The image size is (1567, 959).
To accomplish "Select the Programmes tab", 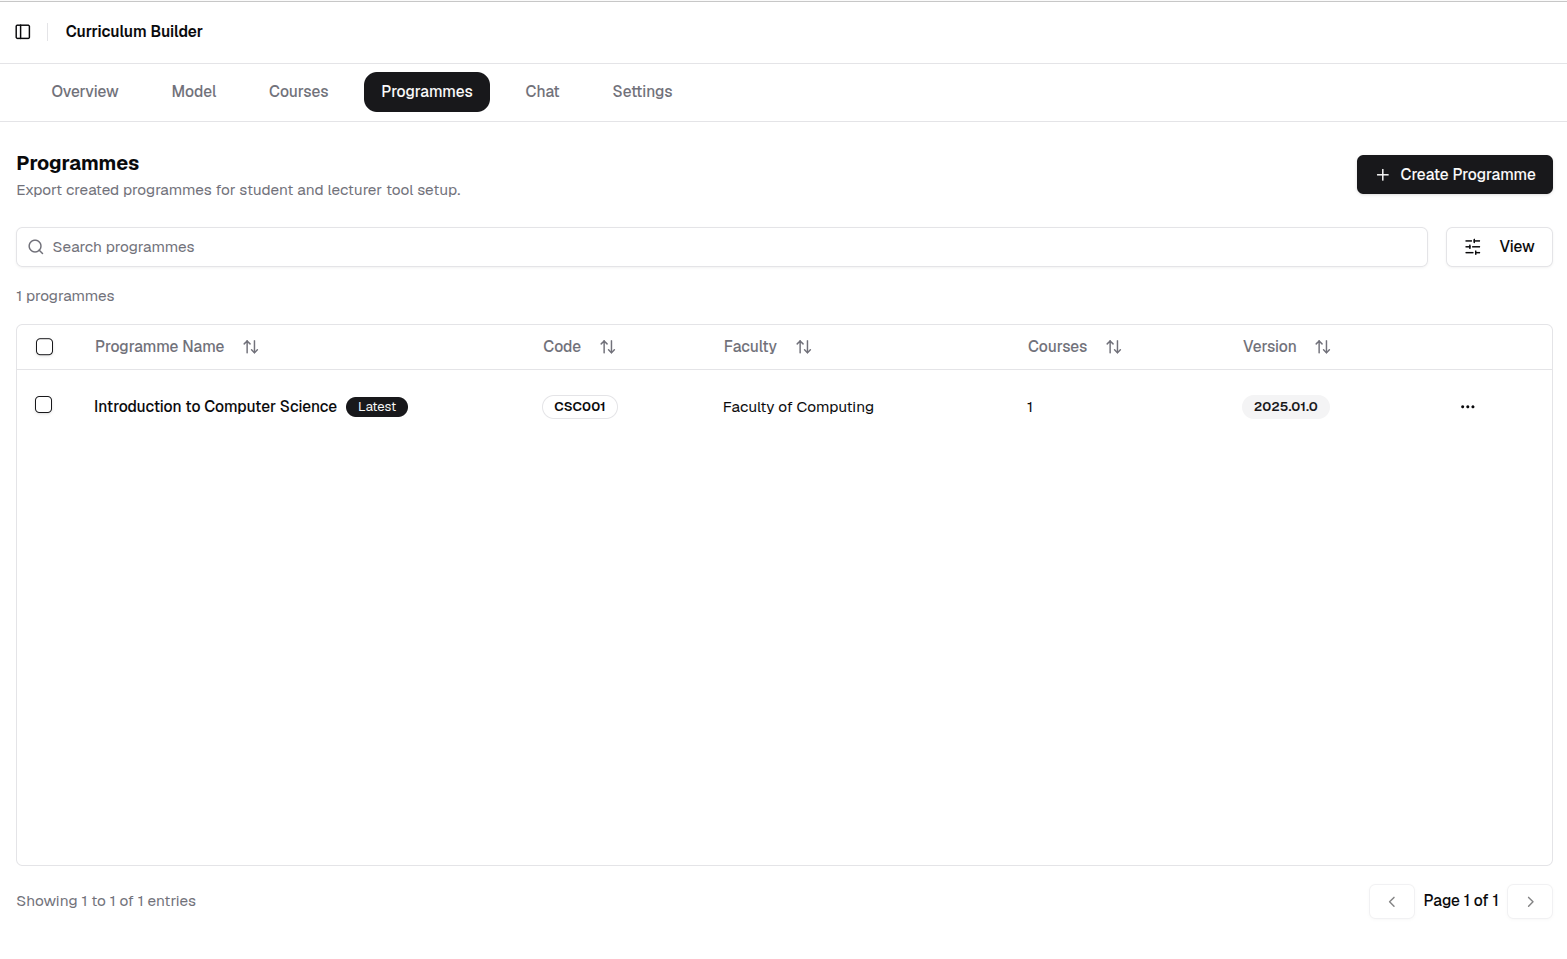I will point(427,92).
